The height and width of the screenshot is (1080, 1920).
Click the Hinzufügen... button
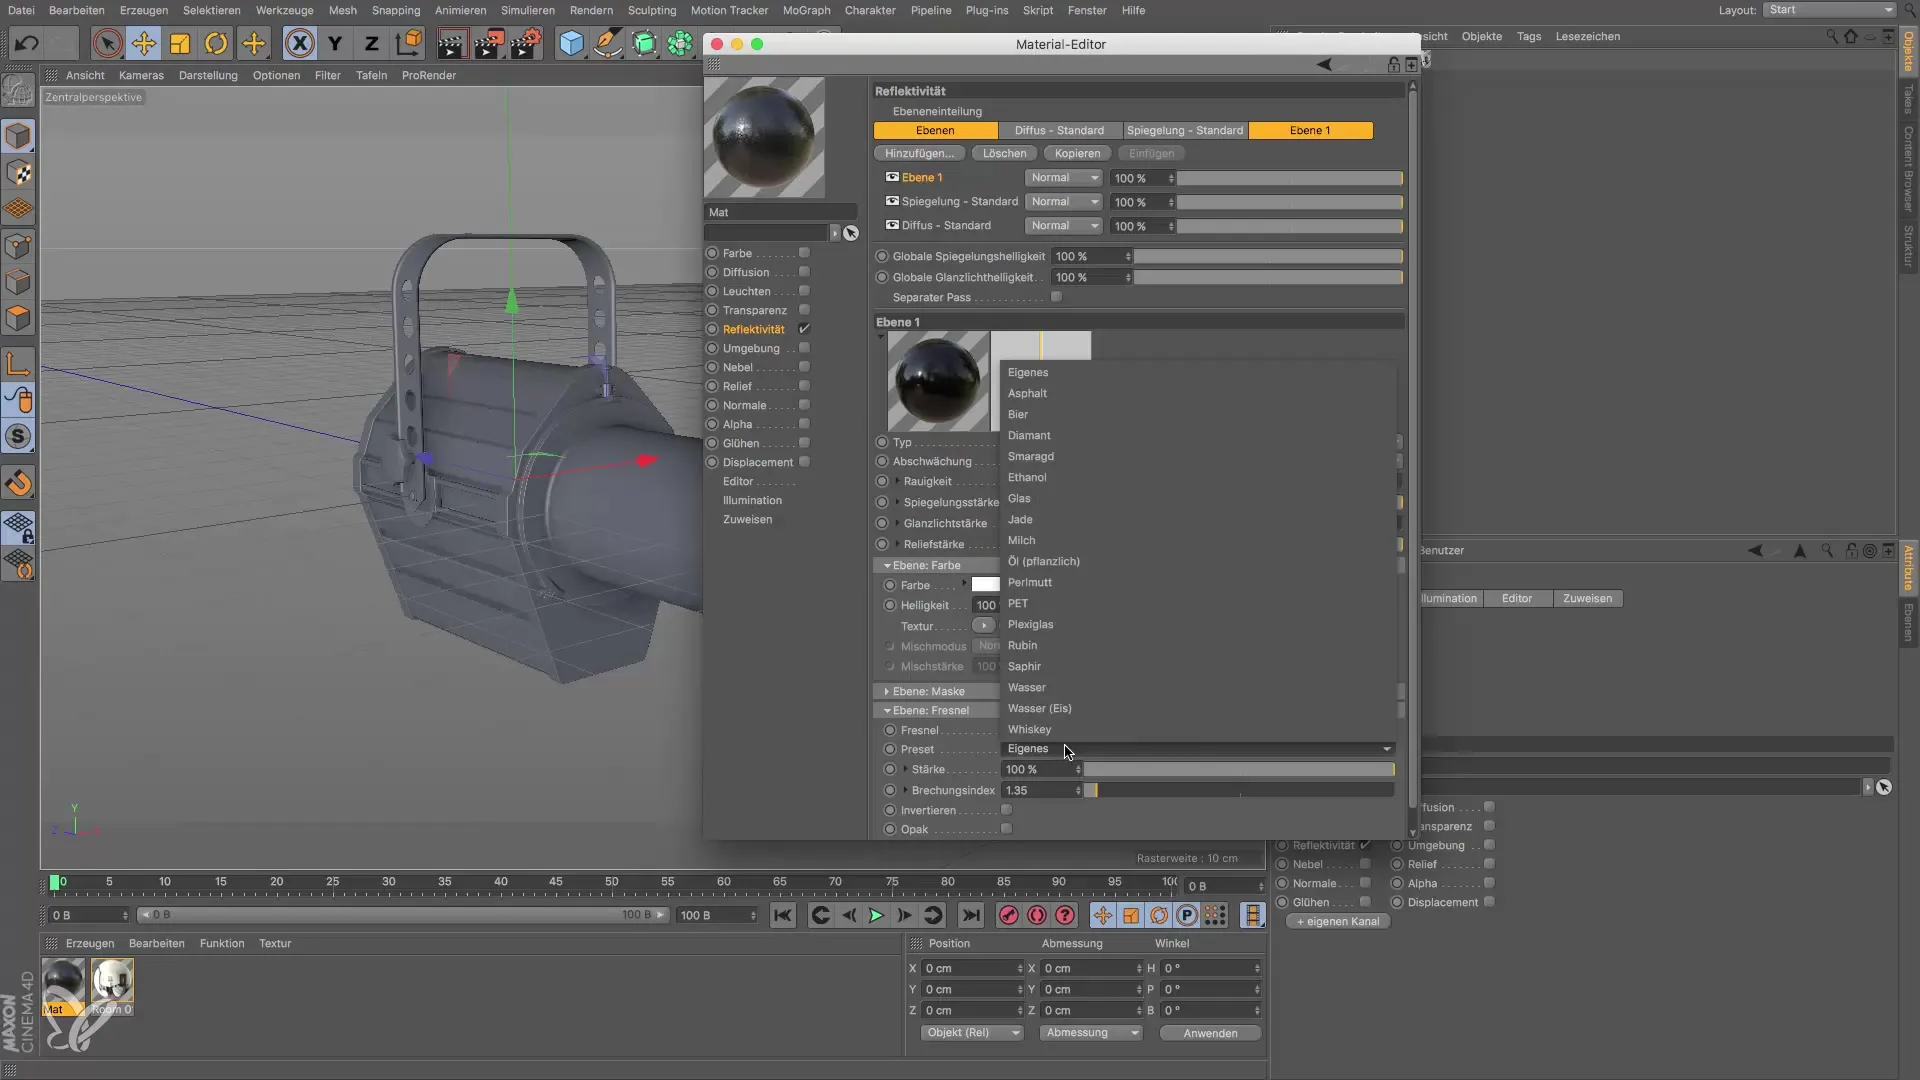tap(919, 153)
